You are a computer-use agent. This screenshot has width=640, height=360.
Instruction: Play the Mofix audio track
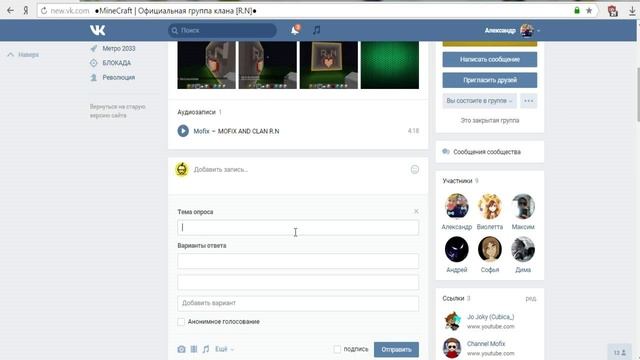(183, 131)
